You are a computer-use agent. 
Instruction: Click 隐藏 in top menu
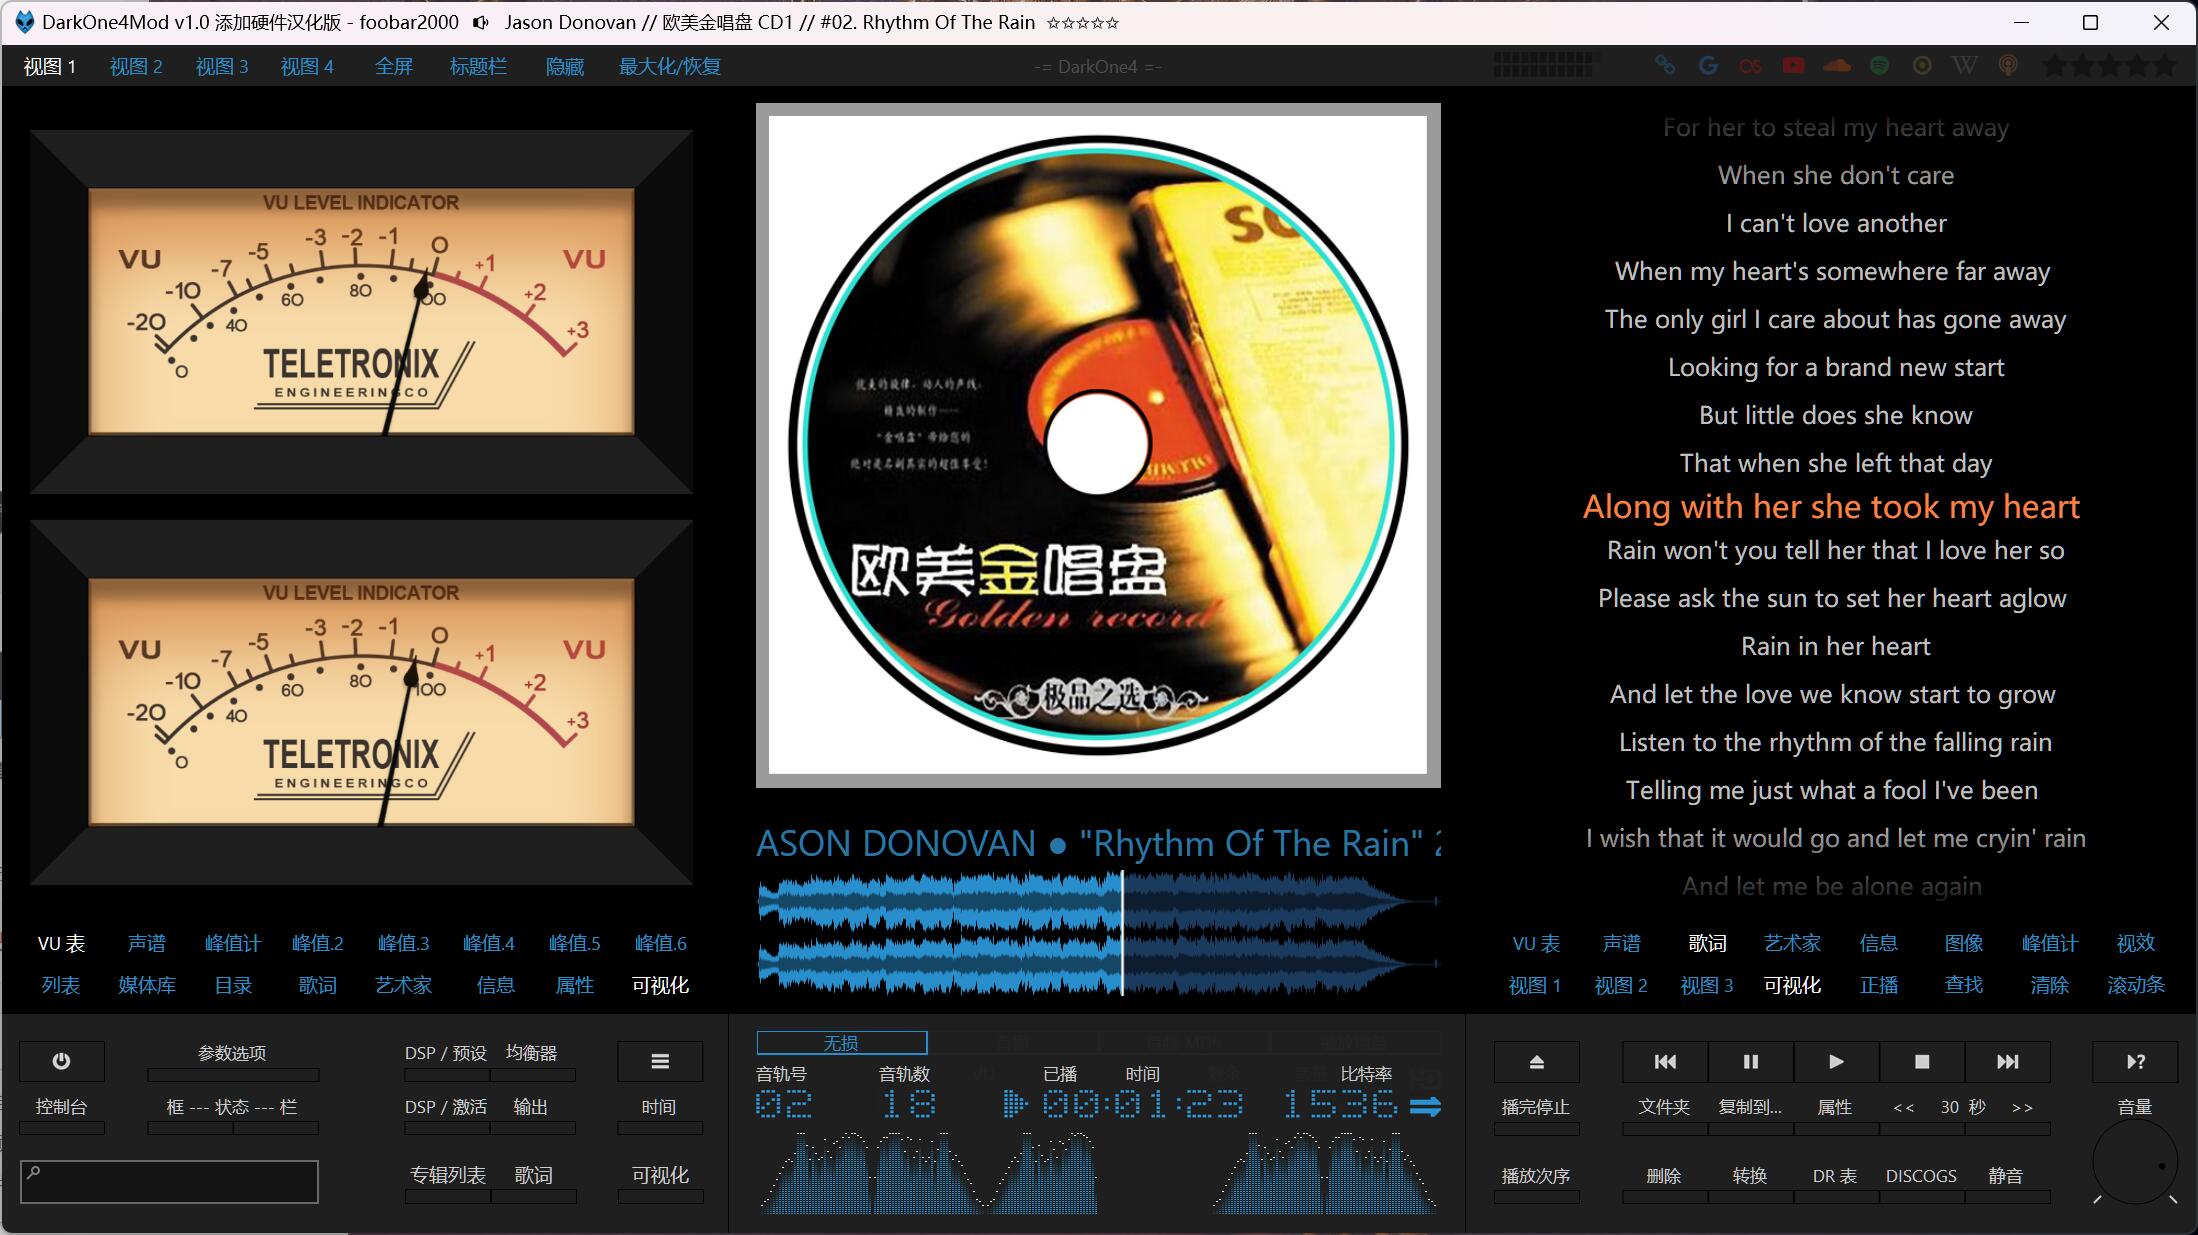coord(565,66)
